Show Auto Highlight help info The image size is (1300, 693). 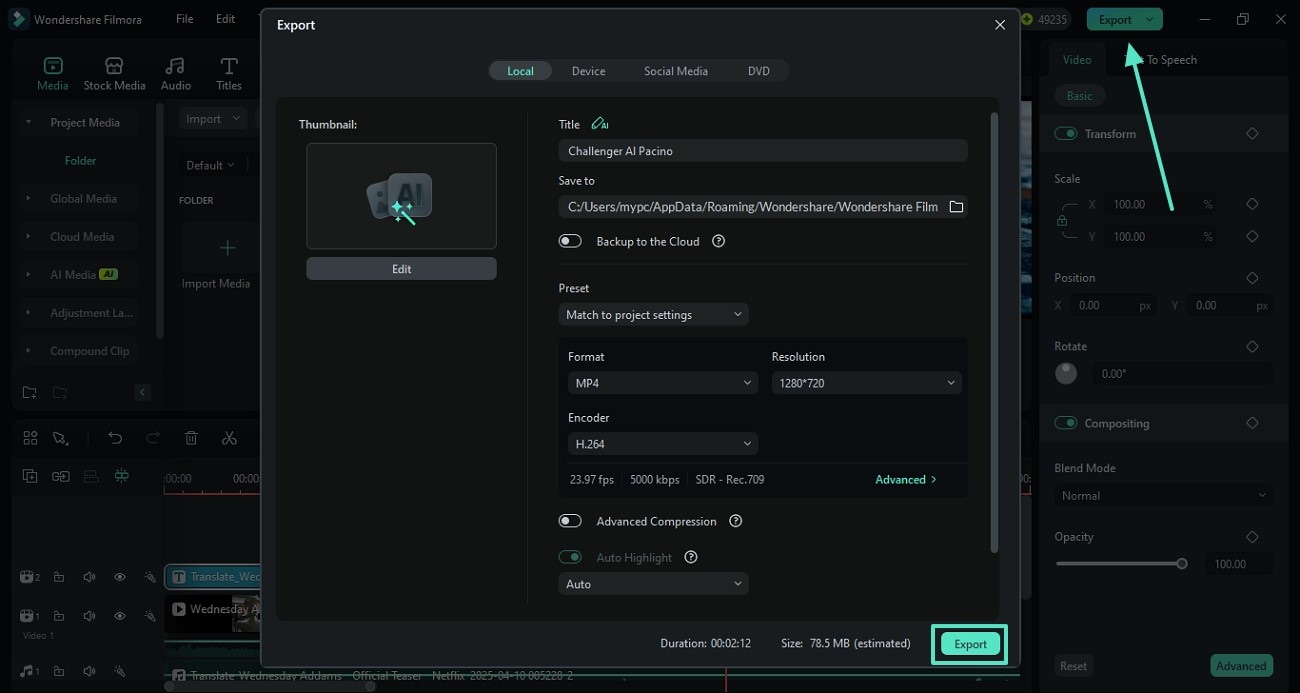690,557
